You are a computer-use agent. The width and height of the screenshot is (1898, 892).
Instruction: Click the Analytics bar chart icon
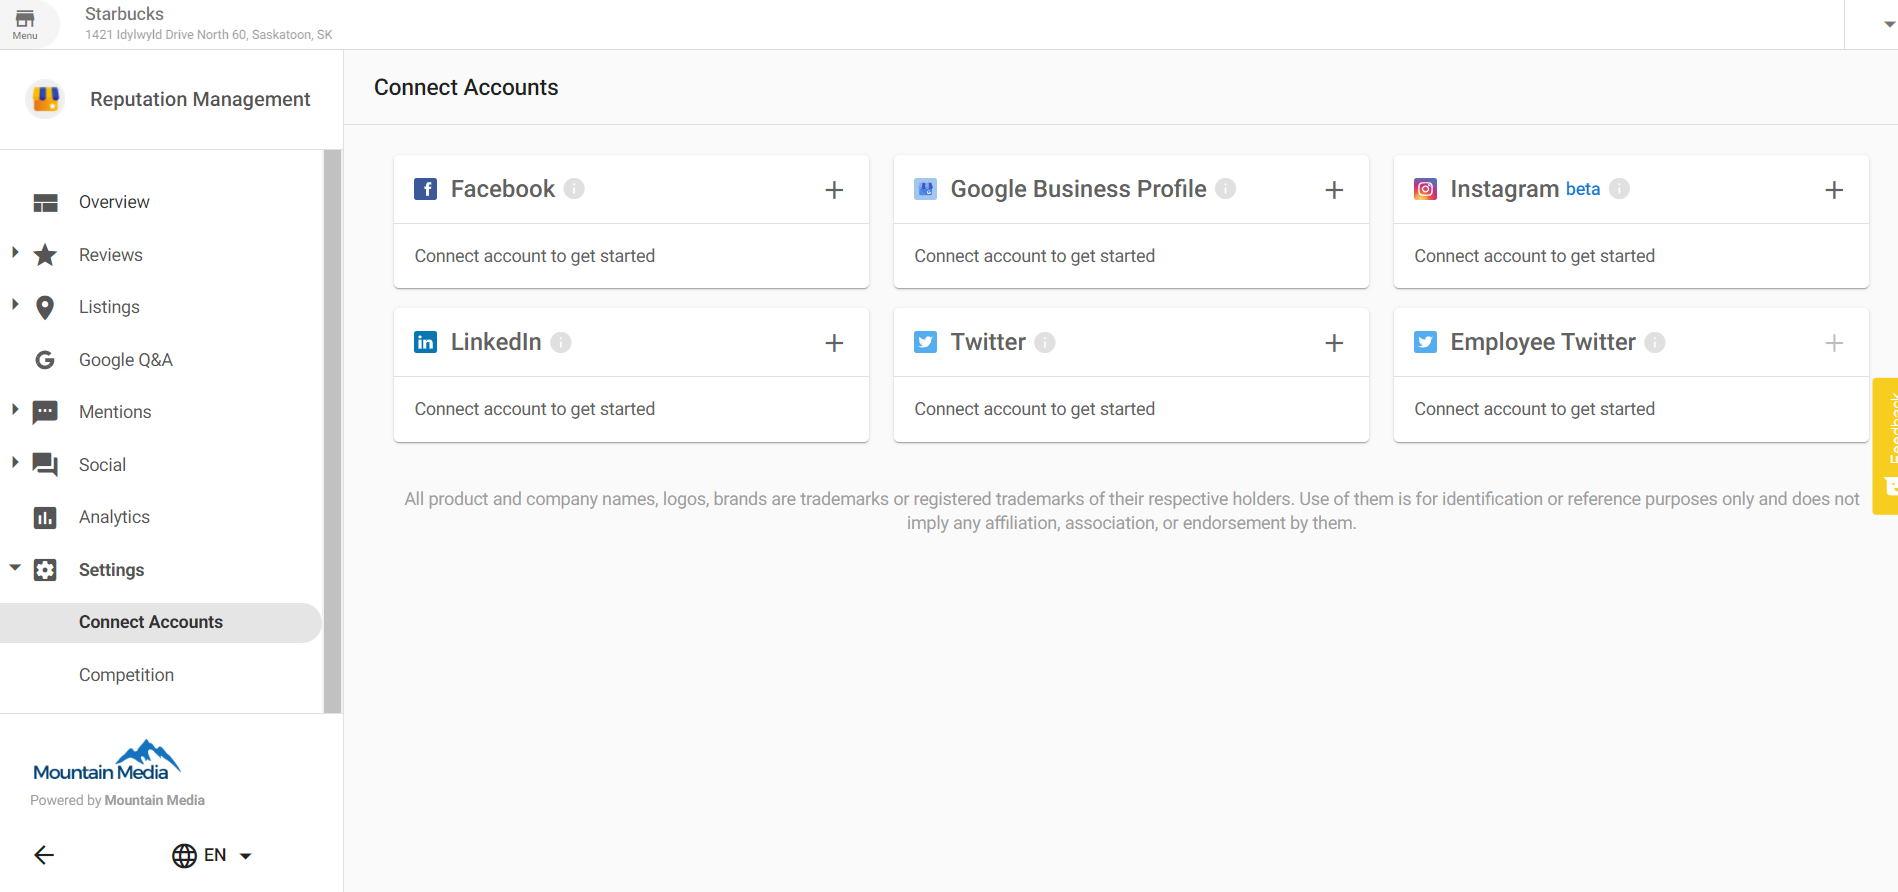[x=45, y=517]
